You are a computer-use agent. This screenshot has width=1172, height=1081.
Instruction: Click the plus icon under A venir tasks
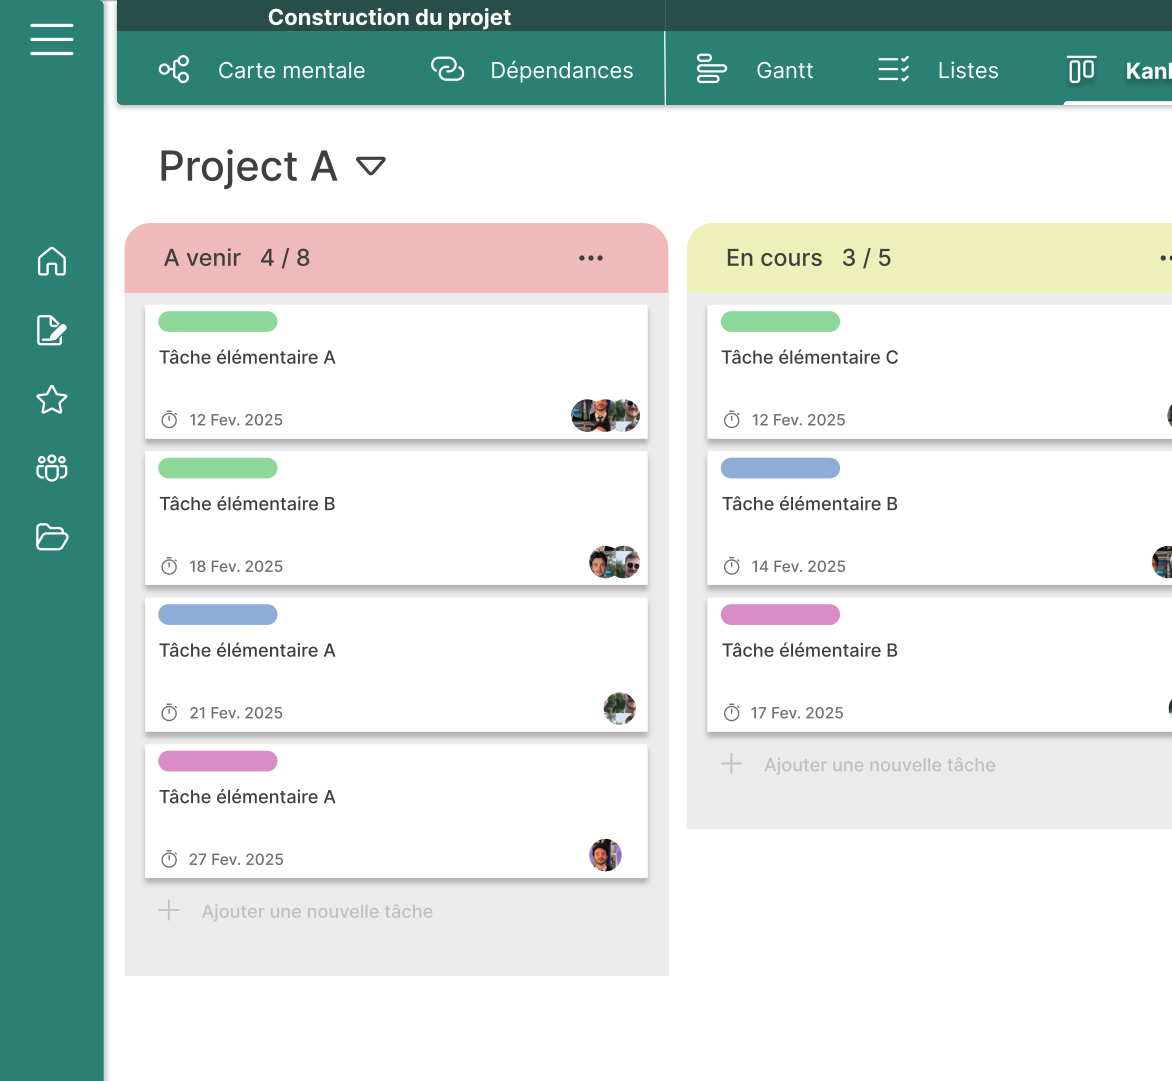click(169, 911)
